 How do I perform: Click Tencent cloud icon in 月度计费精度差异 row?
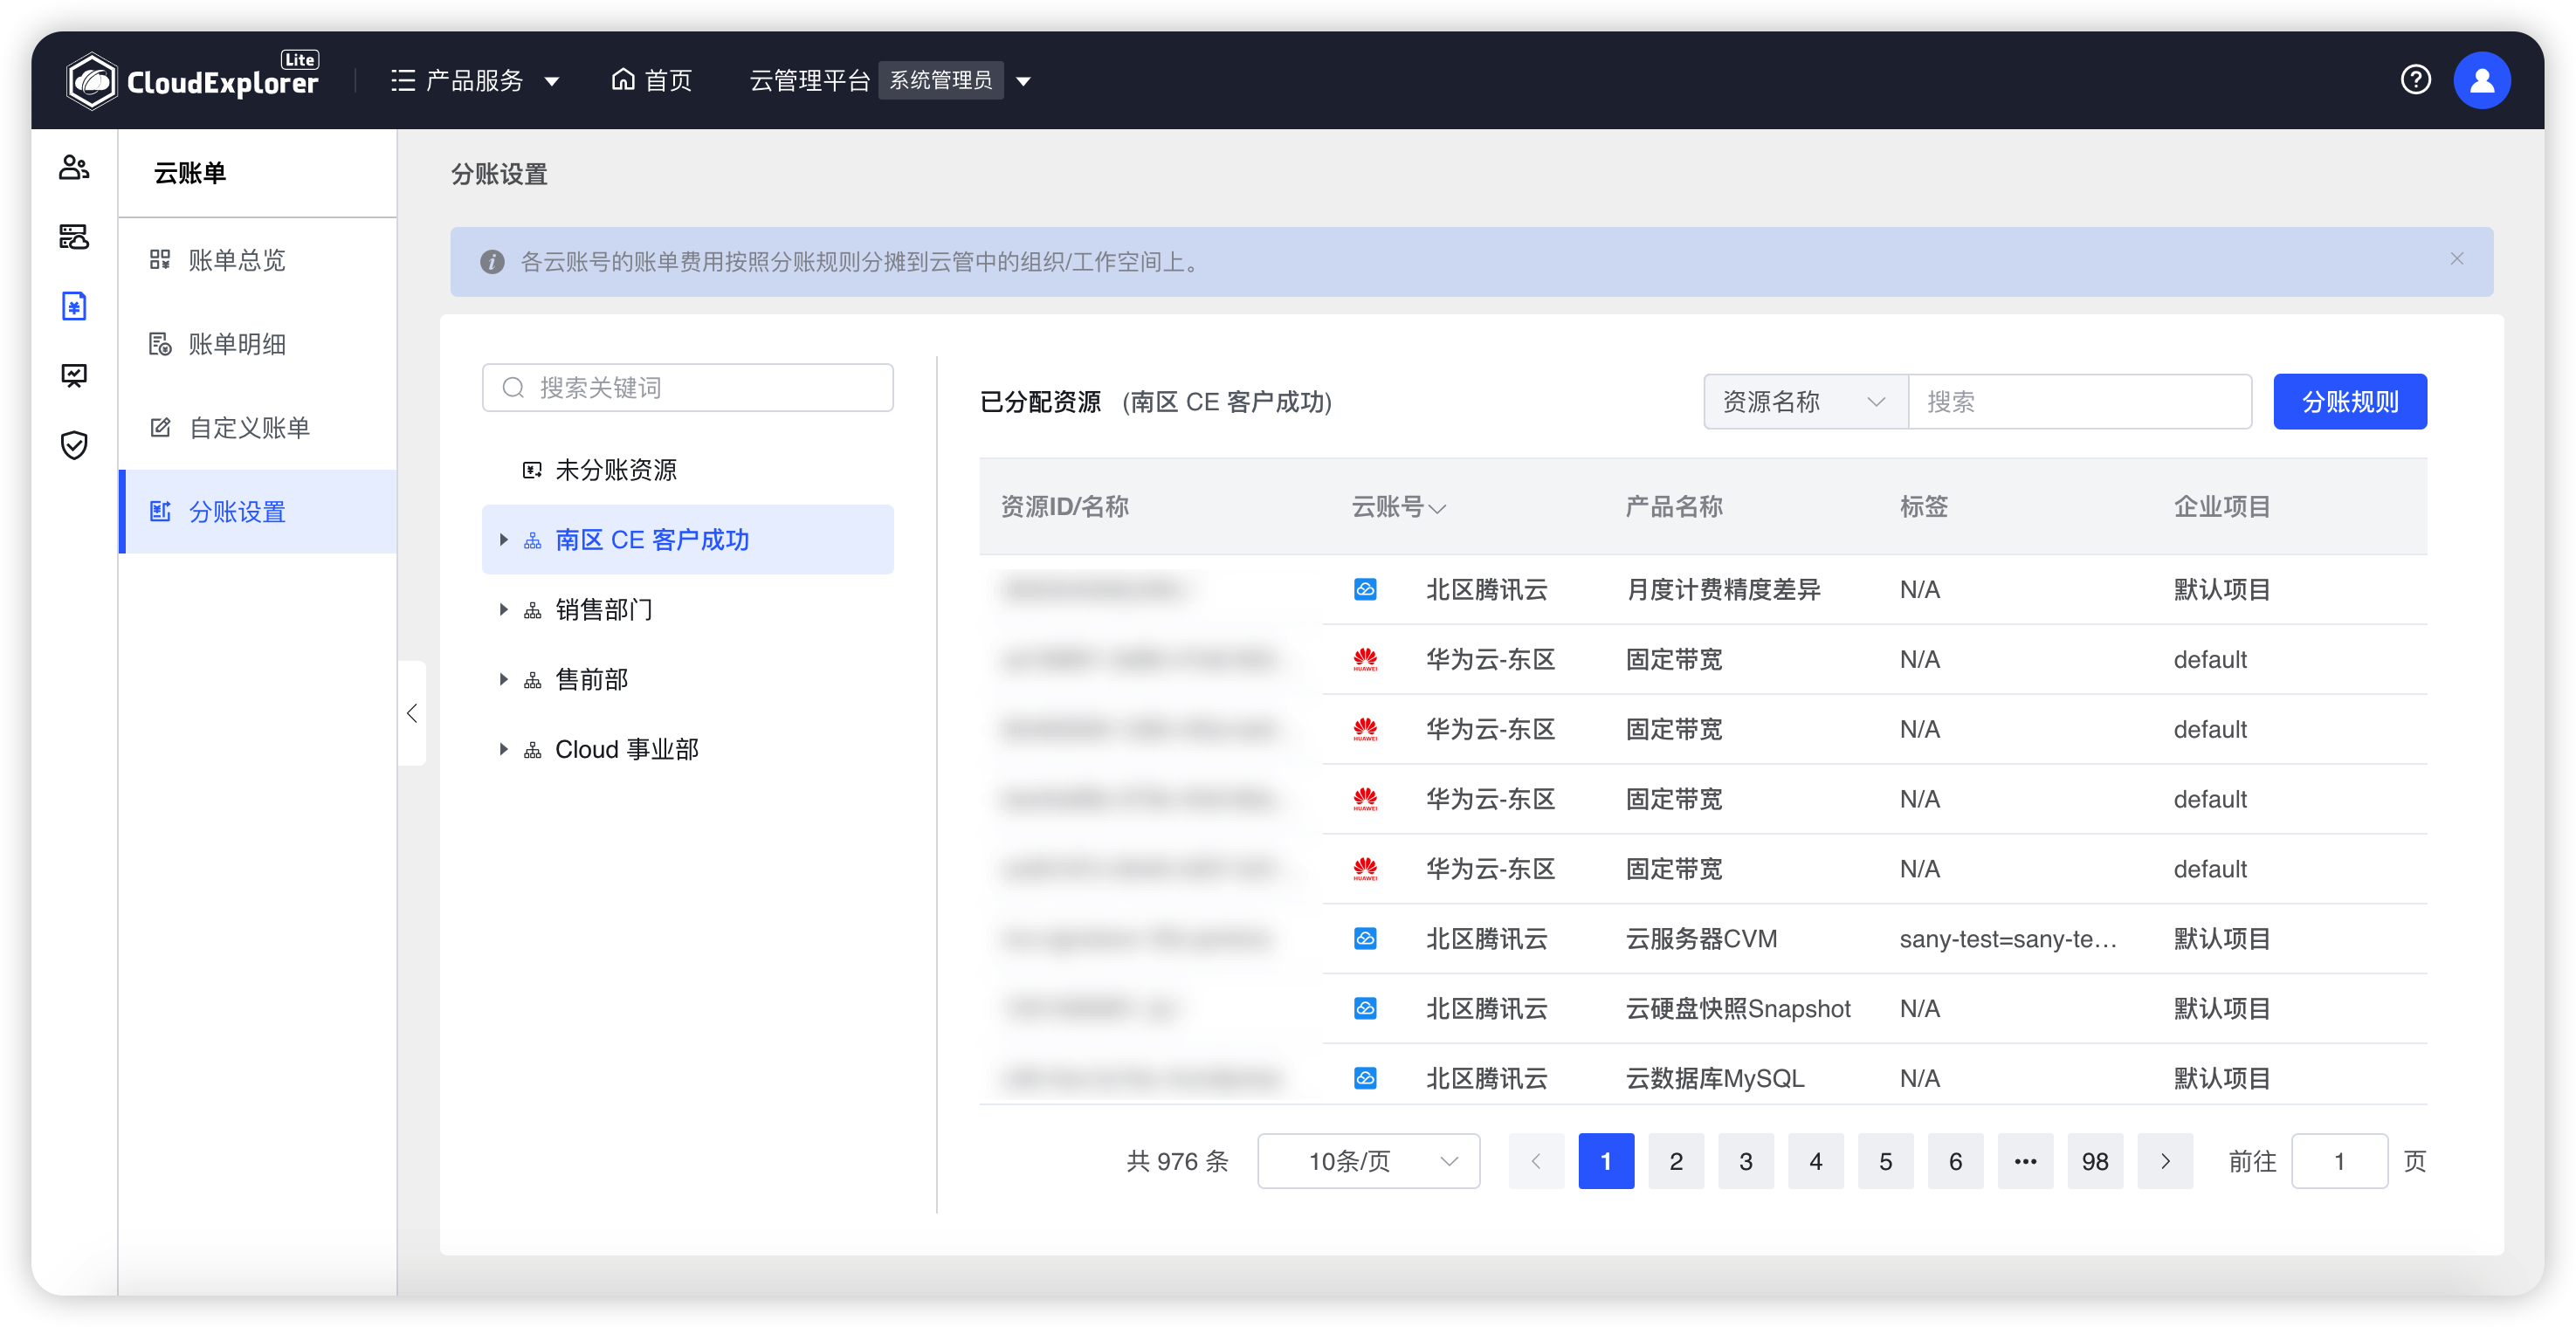tap(1365, 590)
